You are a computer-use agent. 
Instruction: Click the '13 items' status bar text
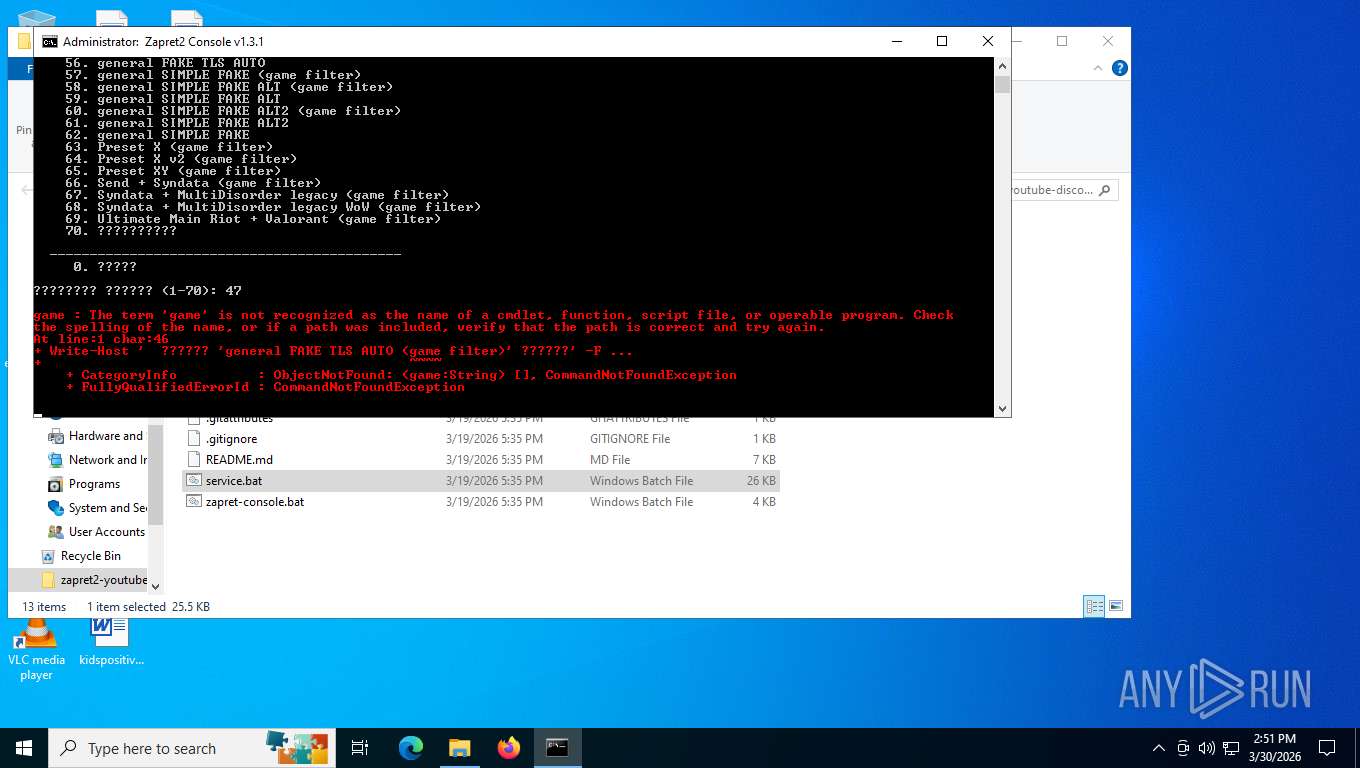pyautogui.click(x=44, y=607)
